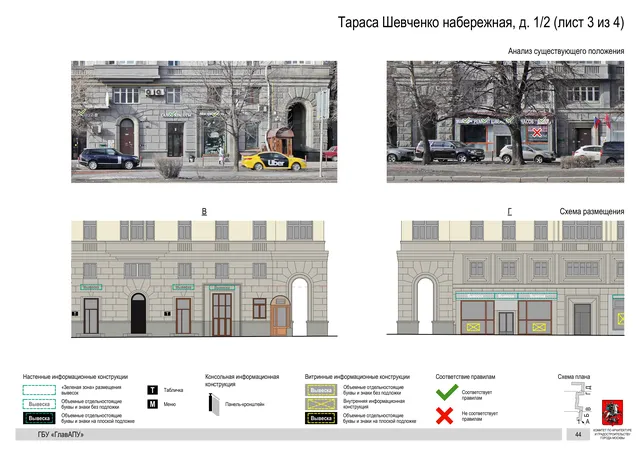Click the black 'M' Меню legend icon

click(152, 404)
